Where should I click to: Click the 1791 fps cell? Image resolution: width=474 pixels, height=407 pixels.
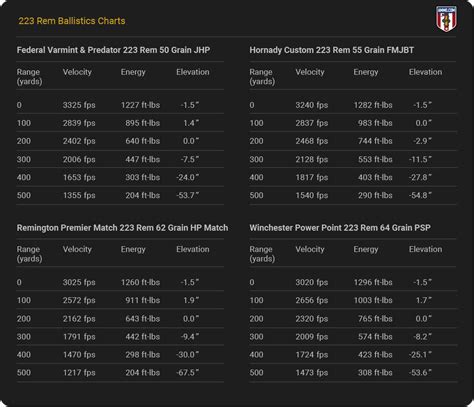pyautogui.click(x=79, y=337)
